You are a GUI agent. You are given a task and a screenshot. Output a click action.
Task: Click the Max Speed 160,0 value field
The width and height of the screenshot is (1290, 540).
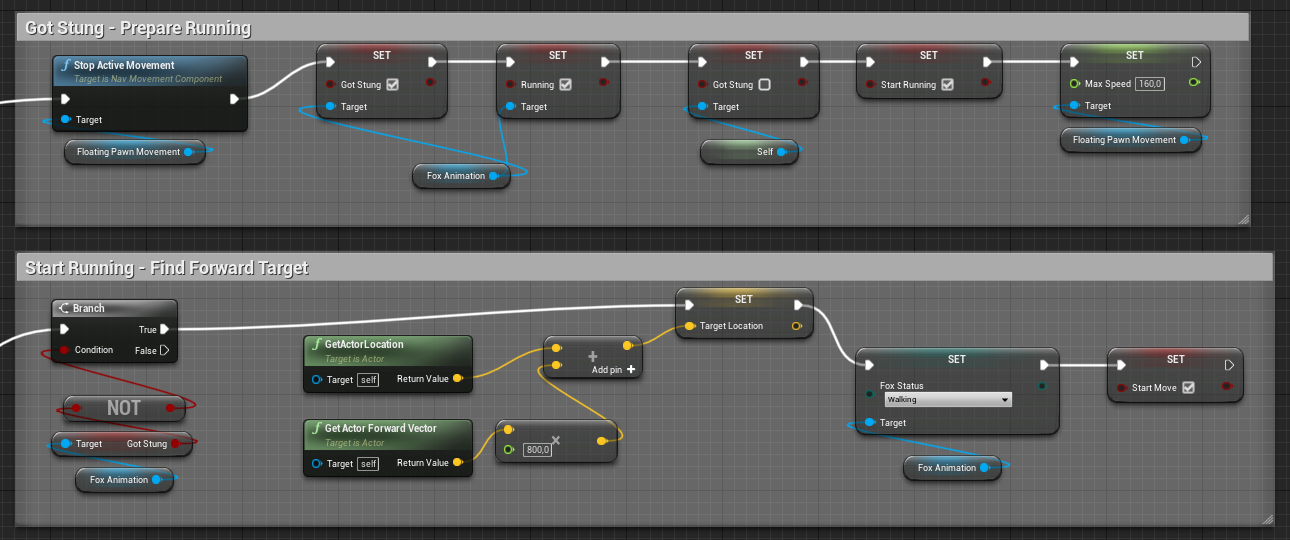pyautogui.click(x=1149, y=84)
